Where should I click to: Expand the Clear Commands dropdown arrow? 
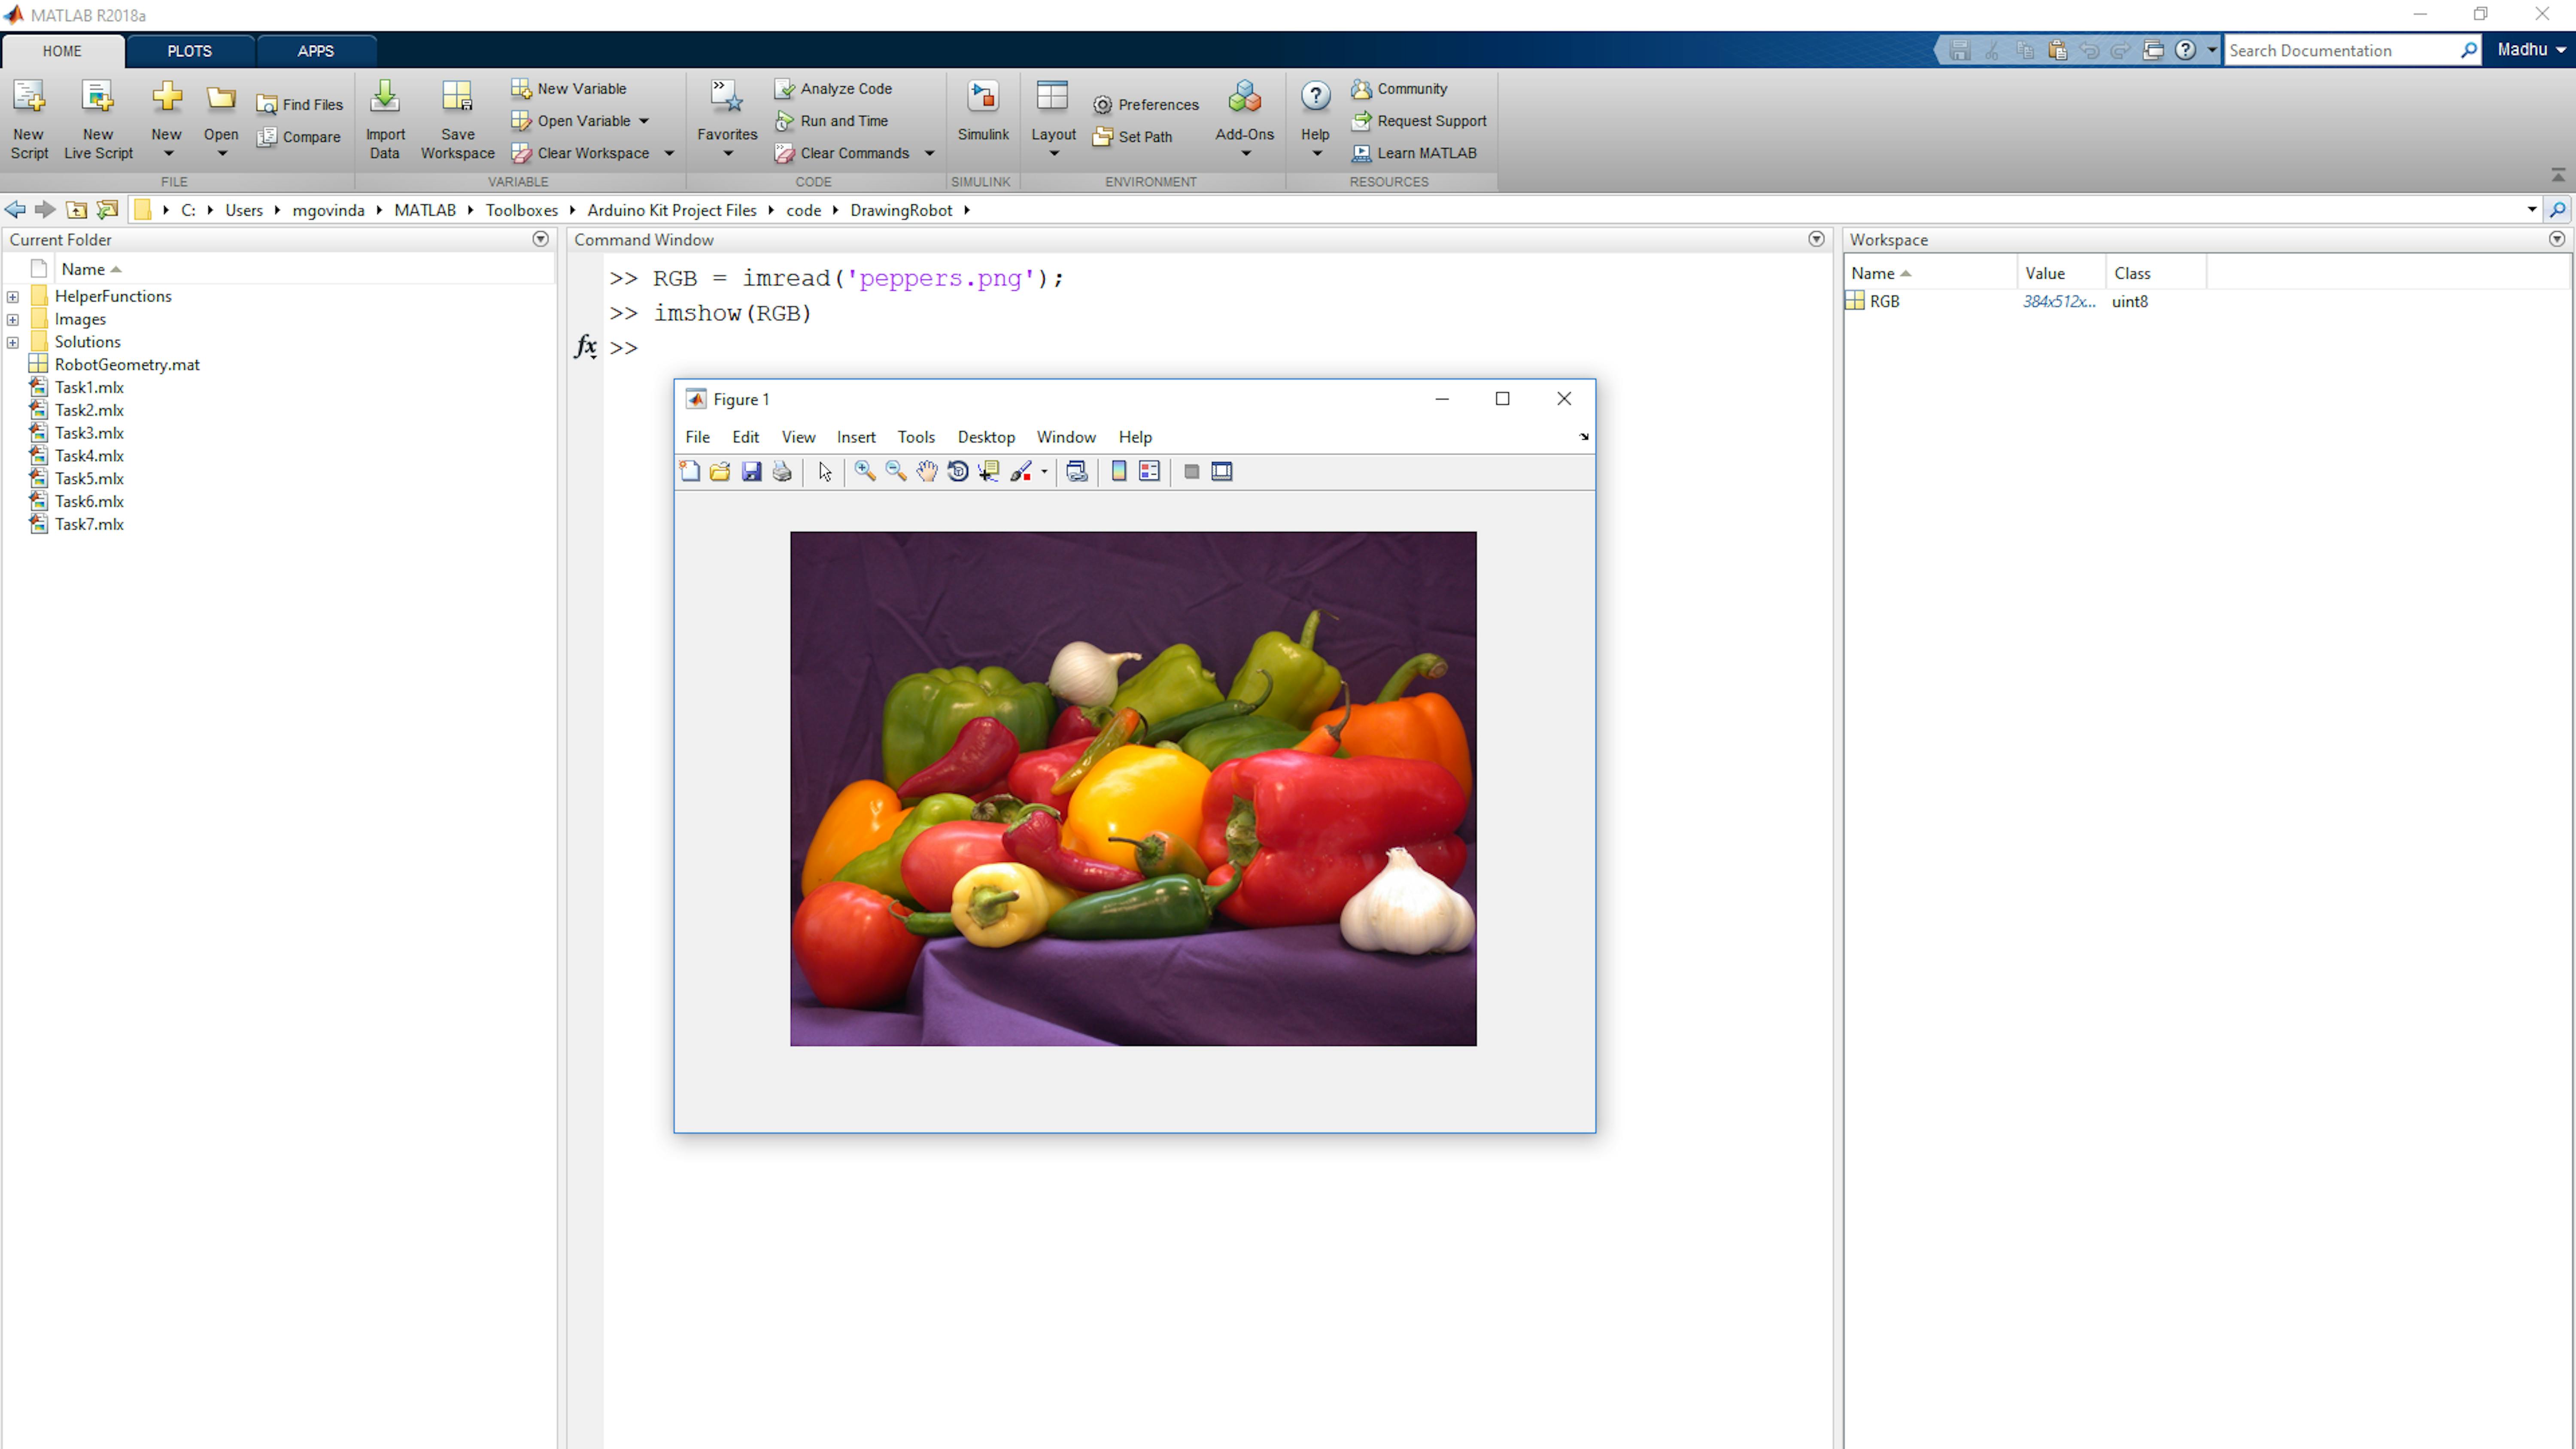click(x=929, y=153)
